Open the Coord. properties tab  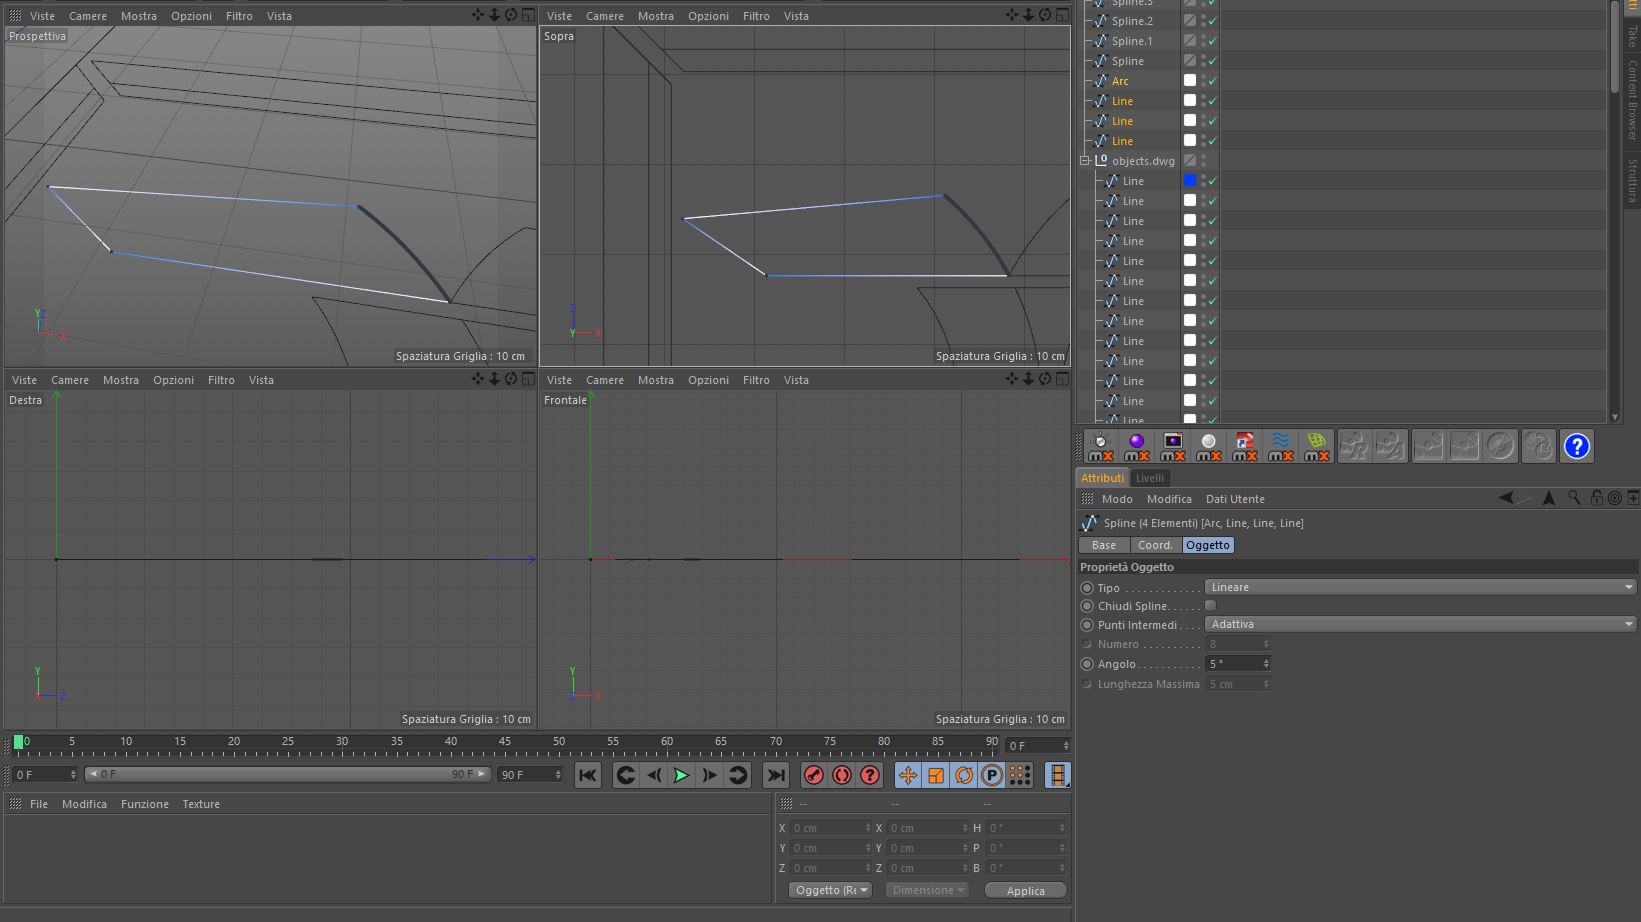coord(1155,545)
